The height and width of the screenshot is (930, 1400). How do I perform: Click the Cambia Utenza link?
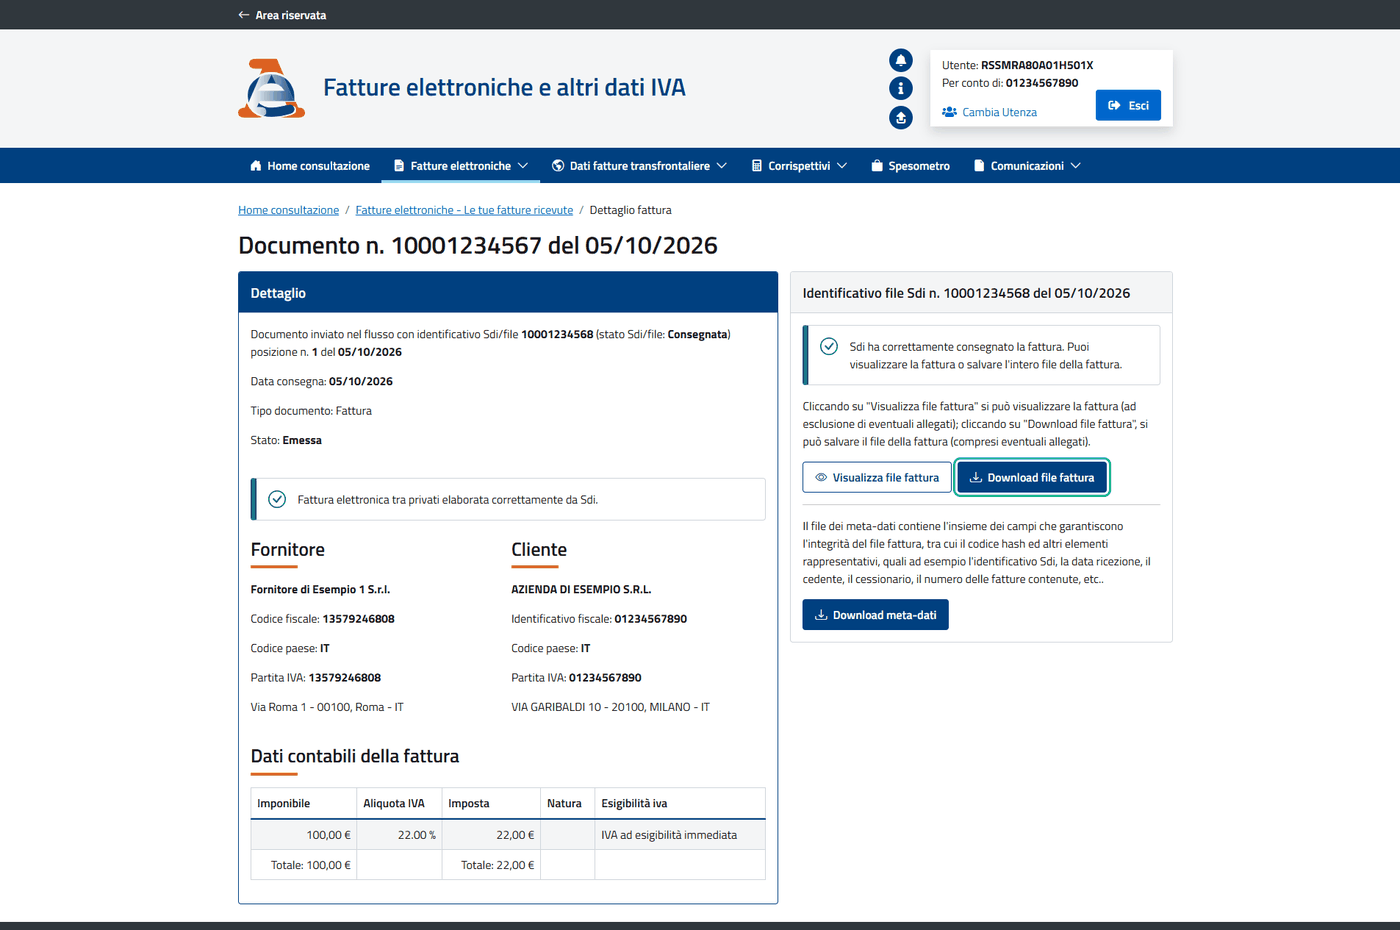(x=989, y=112)
